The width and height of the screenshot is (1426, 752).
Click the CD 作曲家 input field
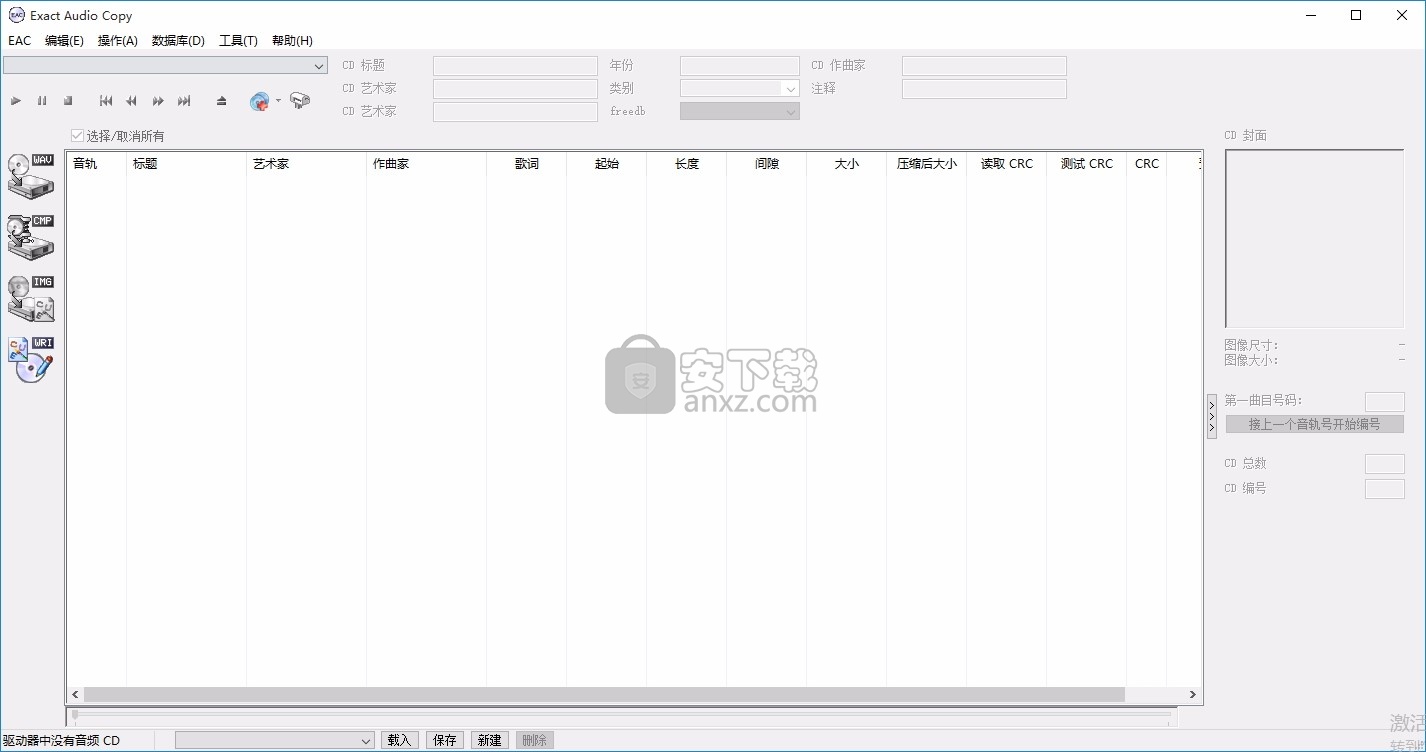point(984,65)
